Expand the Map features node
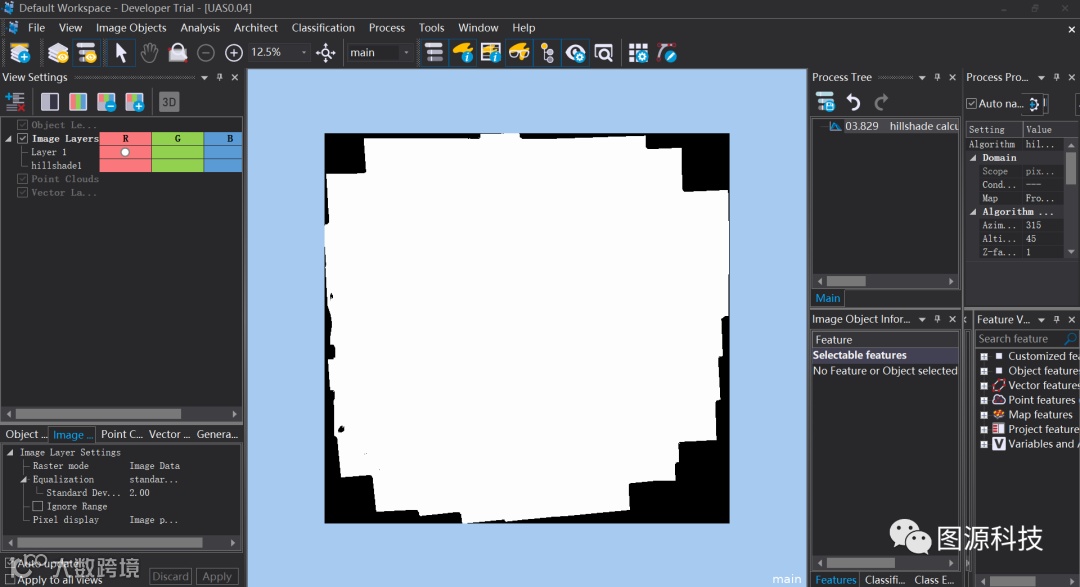 coord(984,415)
